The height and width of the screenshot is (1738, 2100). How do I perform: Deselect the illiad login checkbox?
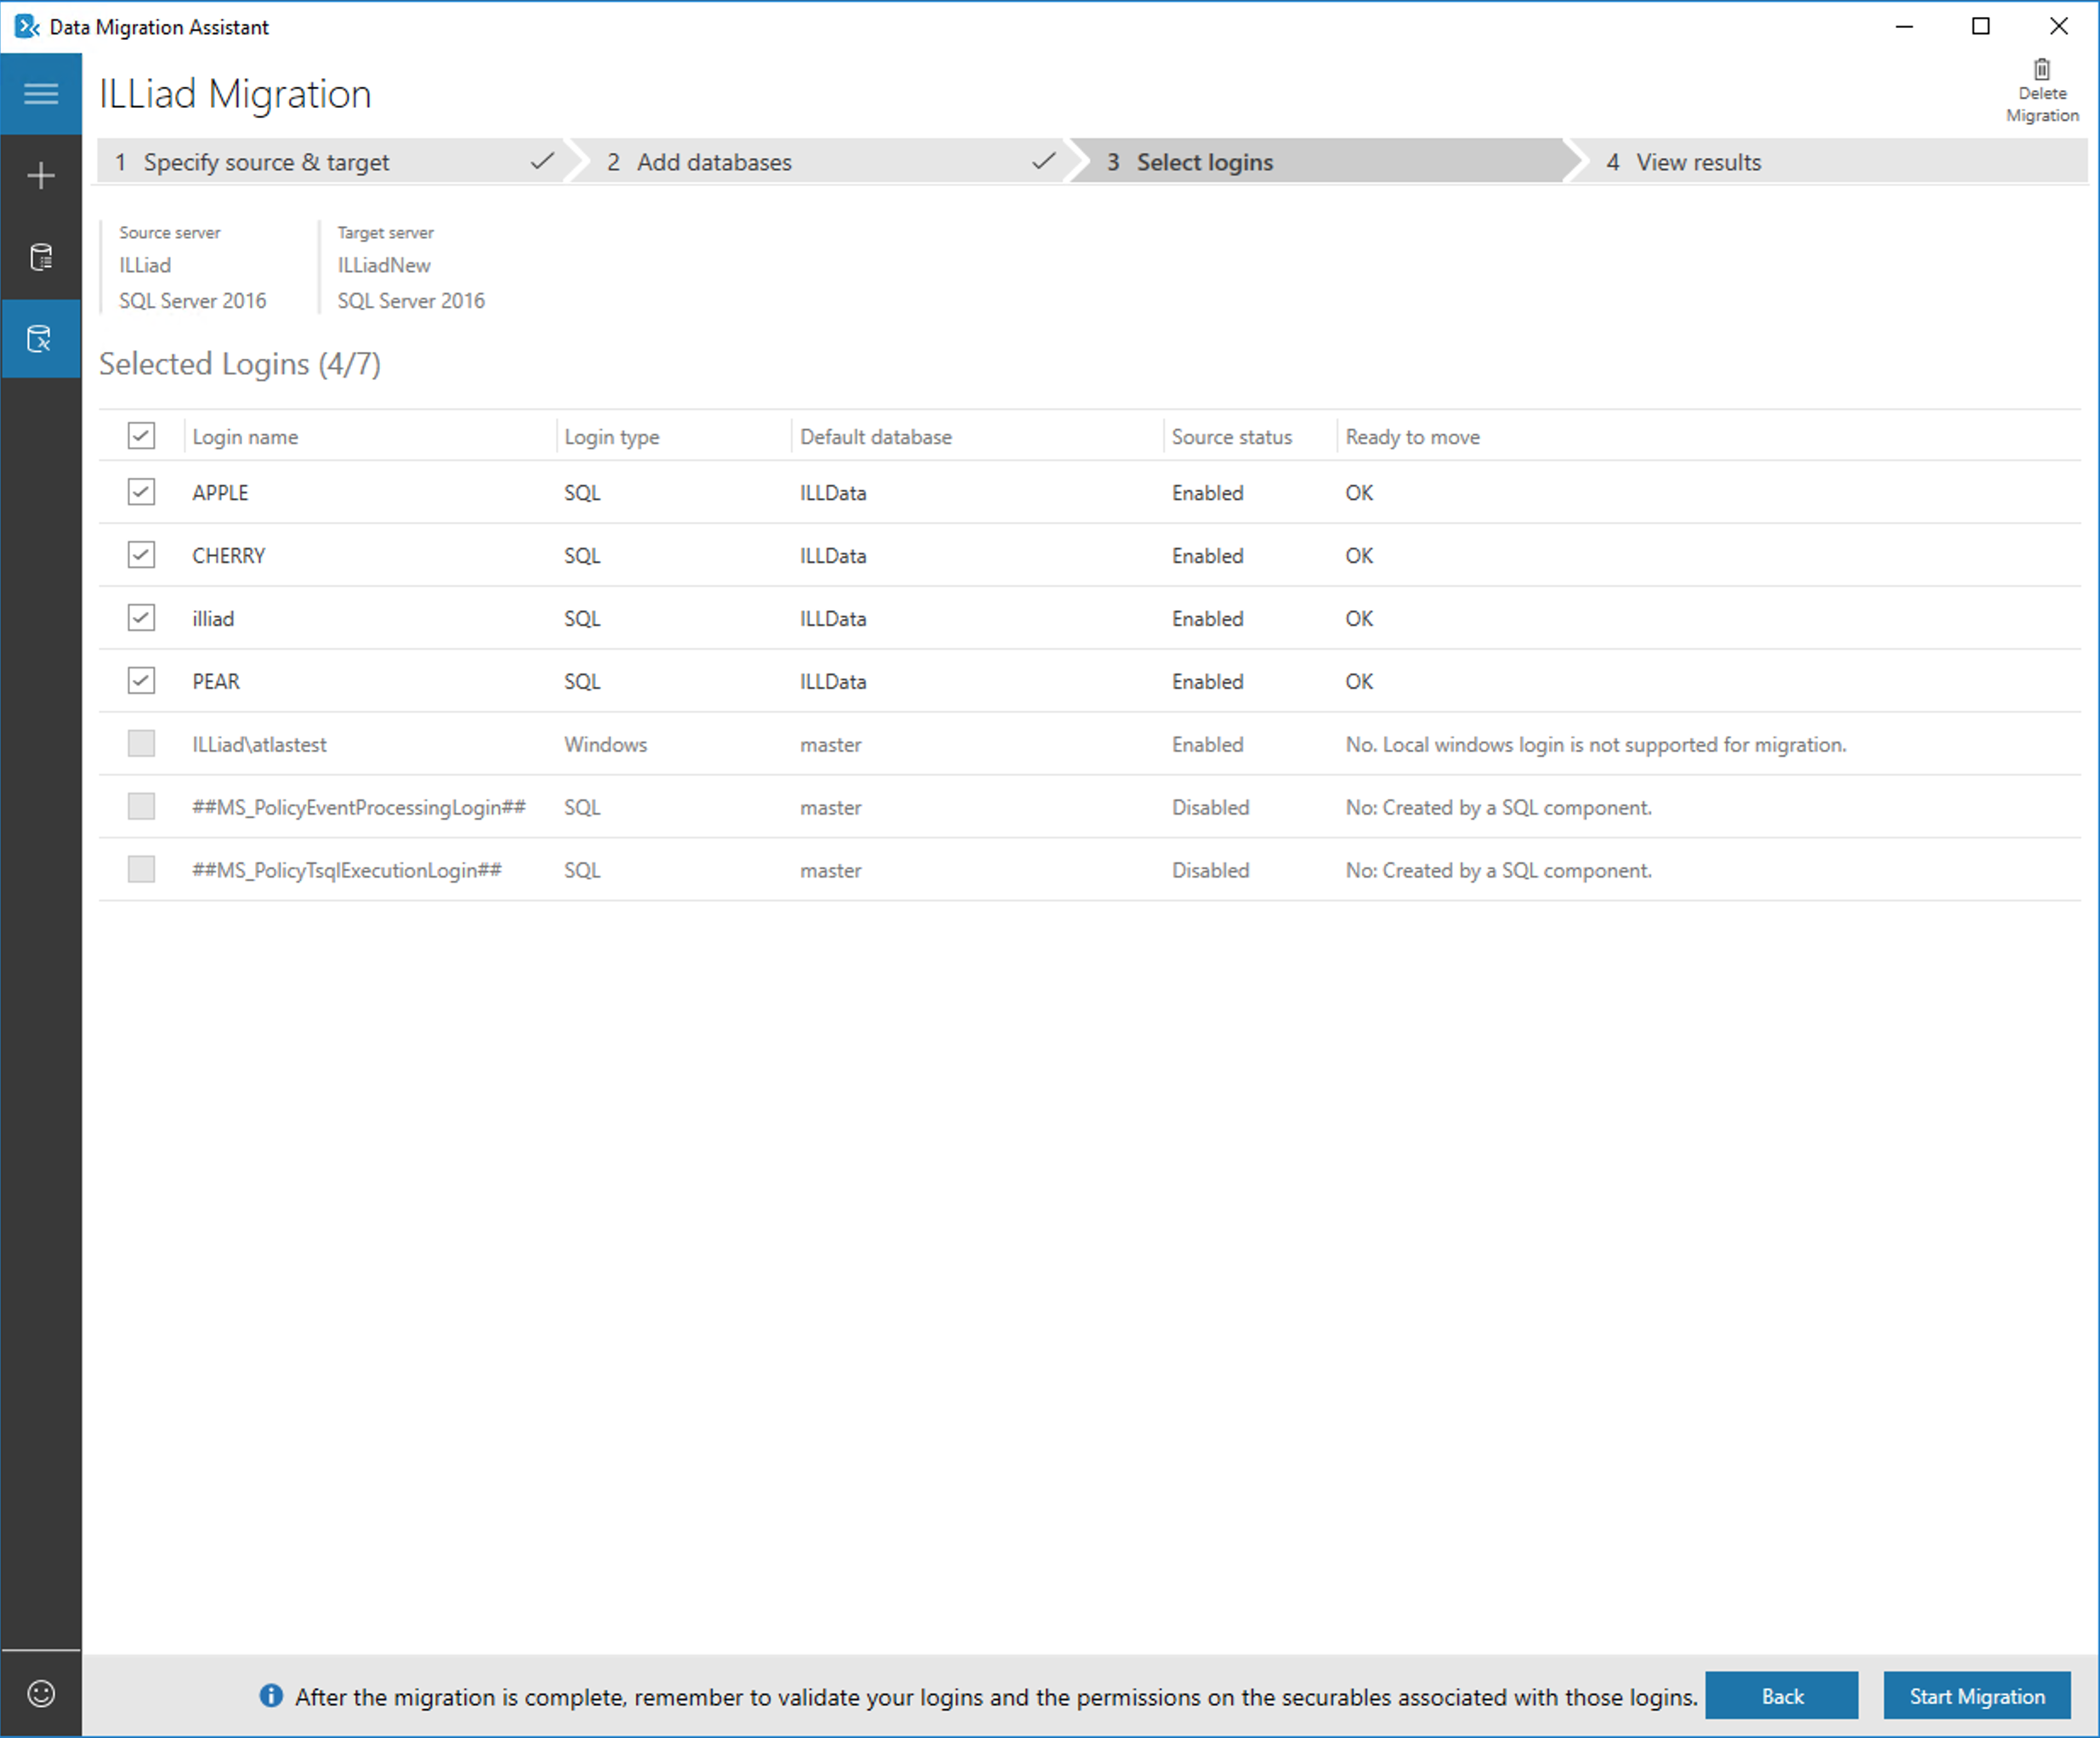[141, 618]
